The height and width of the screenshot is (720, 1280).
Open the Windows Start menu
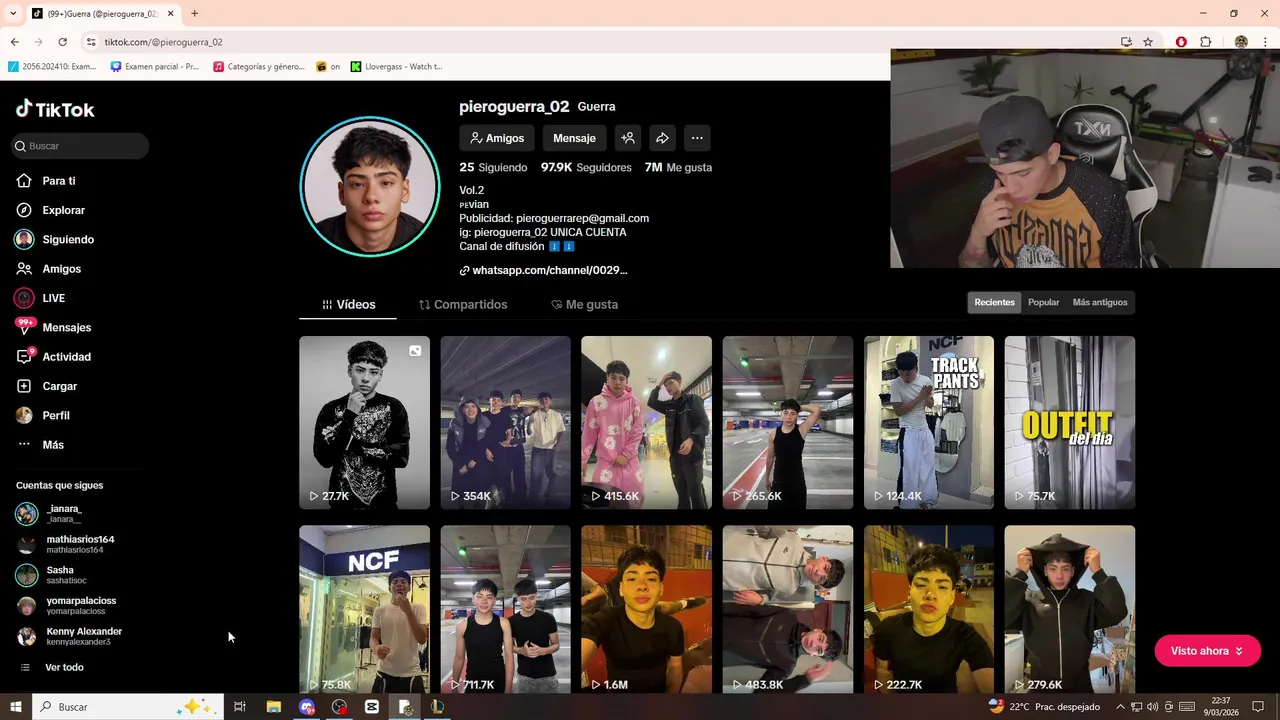click(x=15, y=706)
